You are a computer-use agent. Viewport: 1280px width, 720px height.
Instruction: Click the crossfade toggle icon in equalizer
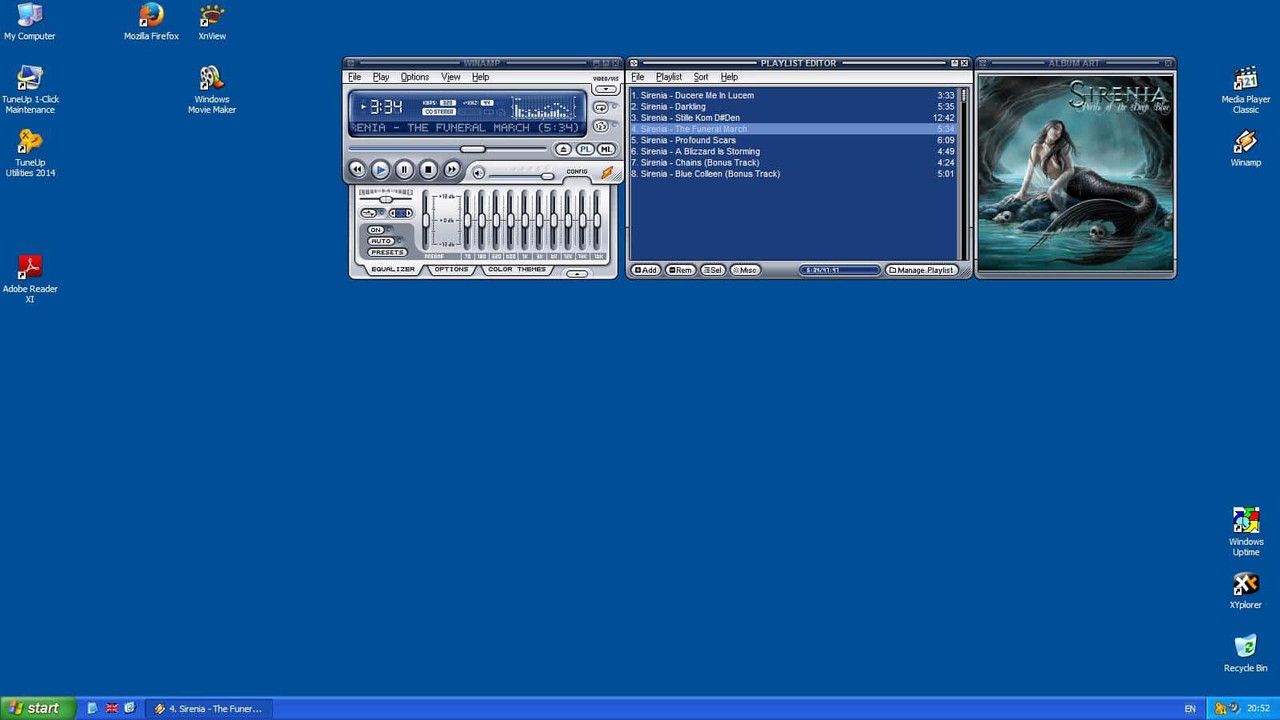[369, 213]
